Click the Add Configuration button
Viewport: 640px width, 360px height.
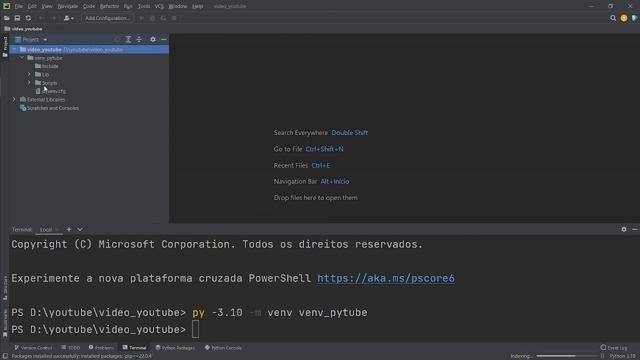(x=107, y=18)
